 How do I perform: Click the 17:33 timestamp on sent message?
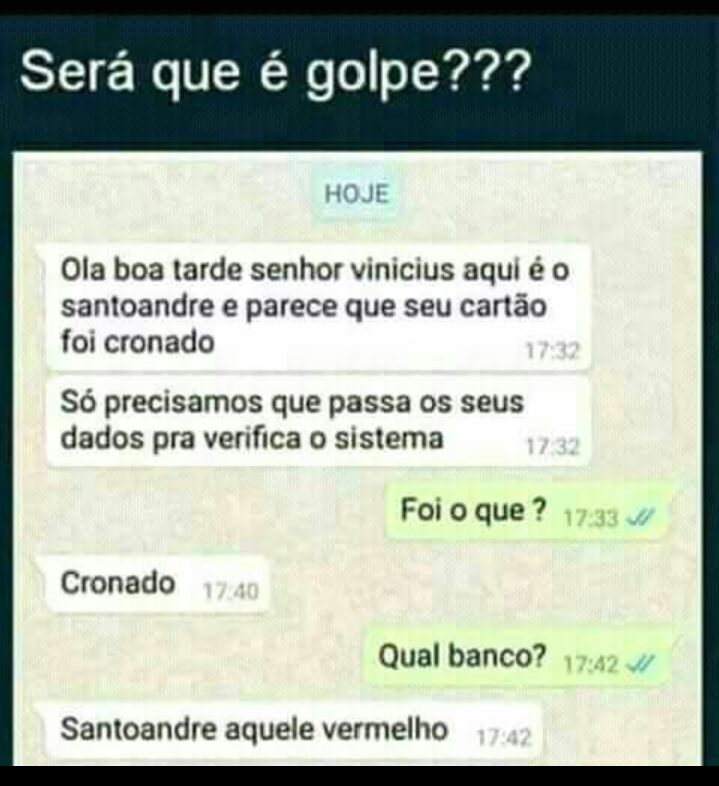[x=590, y=518]
